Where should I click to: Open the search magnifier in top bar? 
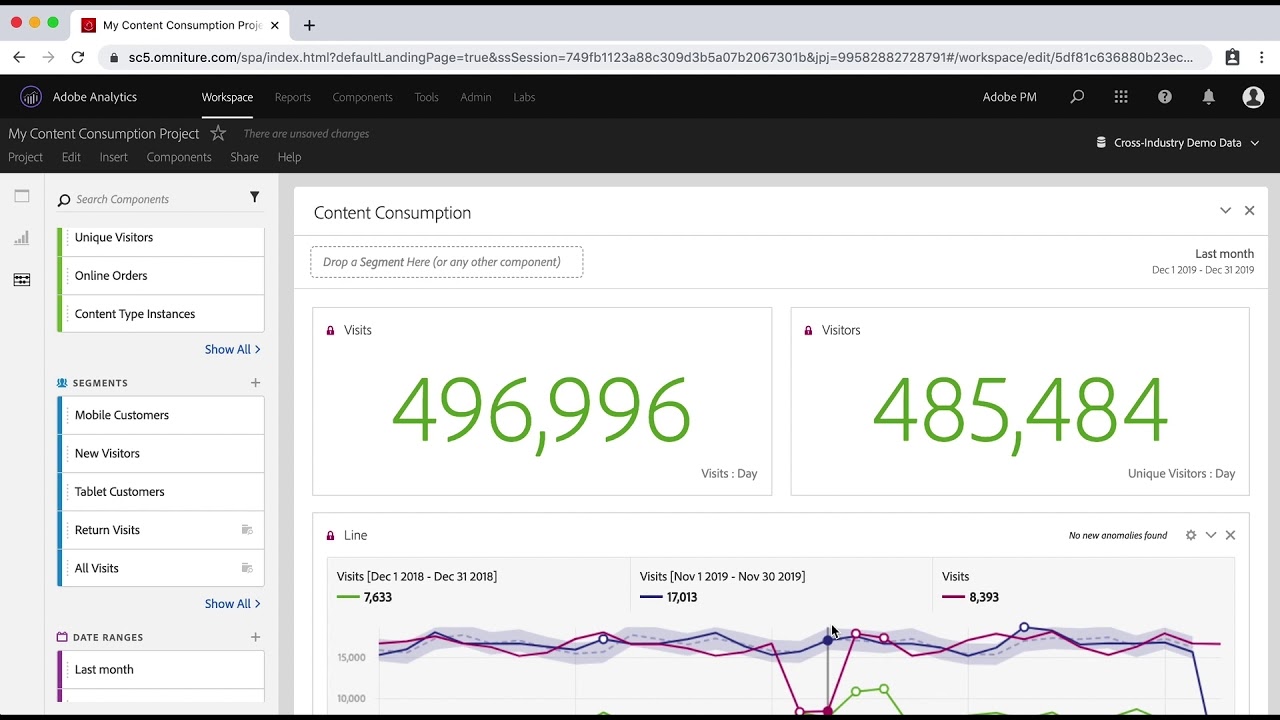point(1077,97)
